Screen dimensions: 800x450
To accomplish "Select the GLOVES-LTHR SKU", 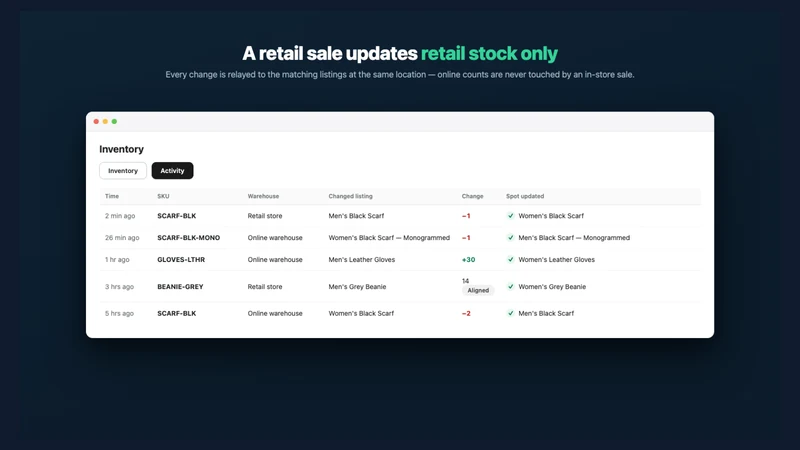I will click(x=181, y=260).
